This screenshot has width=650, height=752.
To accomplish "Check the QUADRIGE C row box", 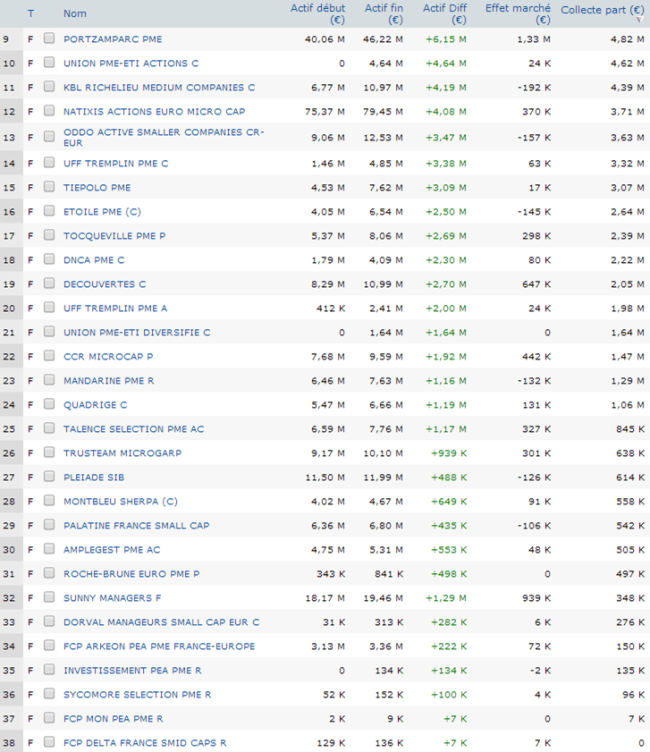I will (x=49, y=404).
